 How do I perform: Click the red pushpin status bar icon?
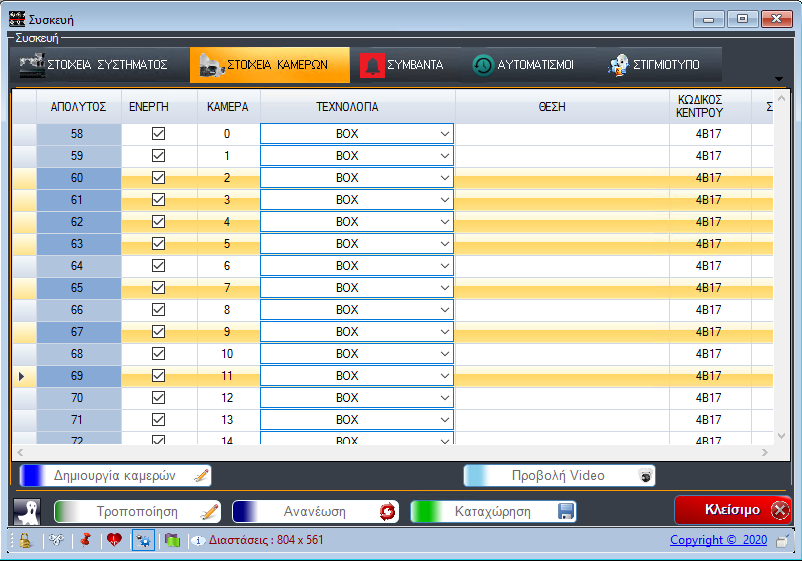pos(85,540)
